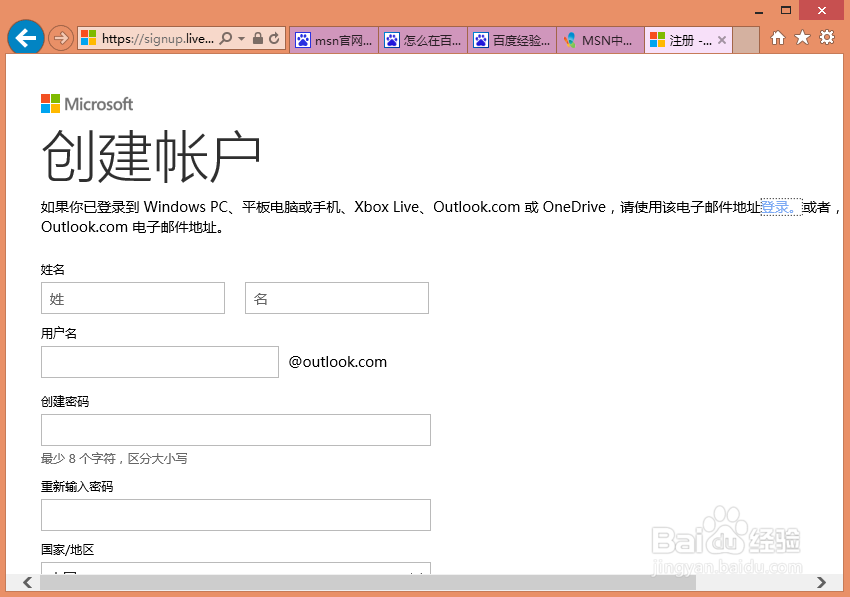Open the address bar autocomplete dropdown
850x597 pixels.
[241, 36]
